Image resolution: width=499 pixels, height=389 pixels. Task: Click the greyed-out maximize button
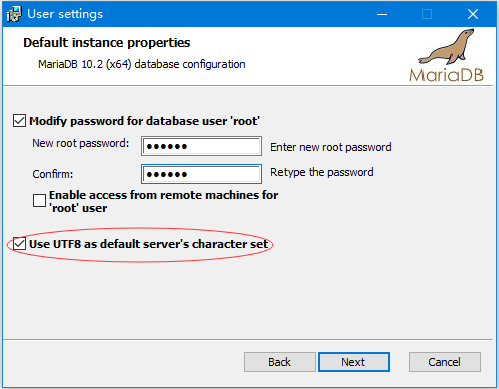tap(427, 14)
